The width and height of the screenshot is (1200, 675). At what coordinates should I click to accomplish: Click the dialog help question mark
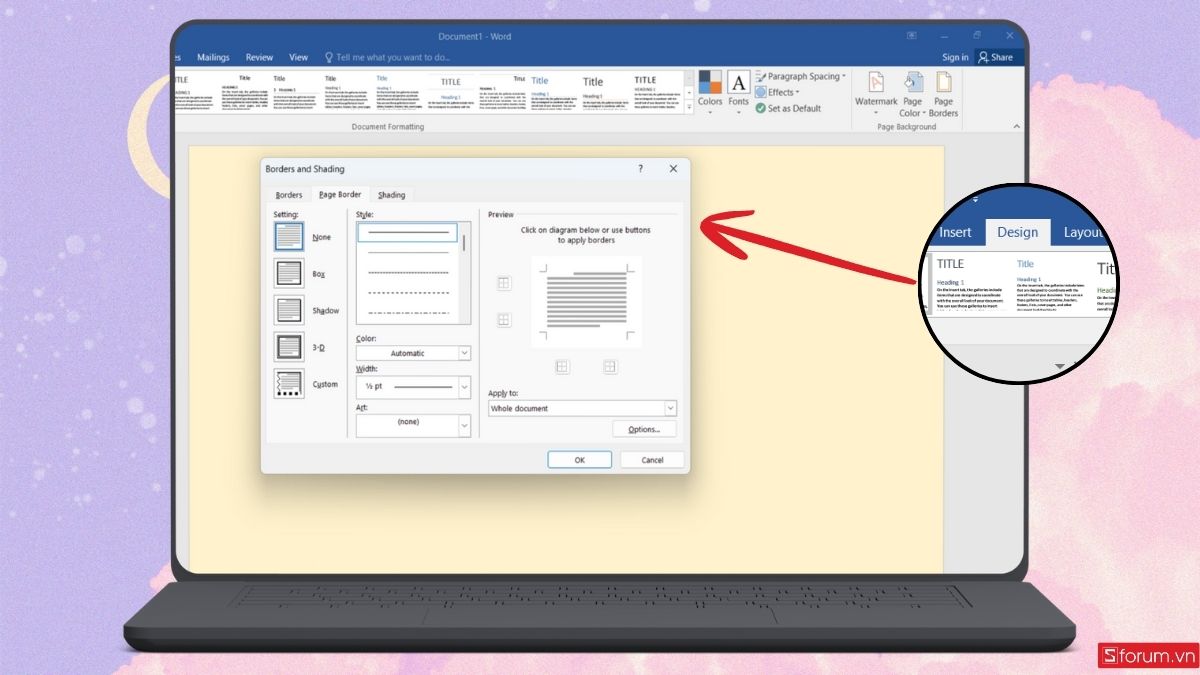coord(641,169)
